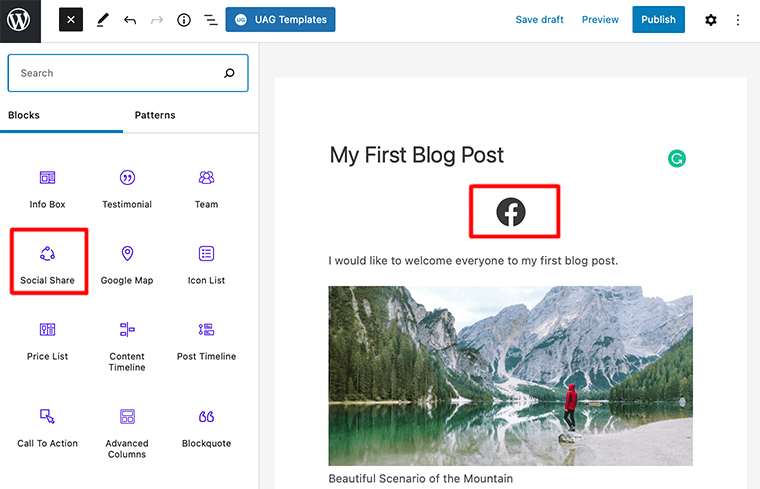760x489 pixels.
Task: Open the three-dot options menu
Action: (x=738, y=20)
